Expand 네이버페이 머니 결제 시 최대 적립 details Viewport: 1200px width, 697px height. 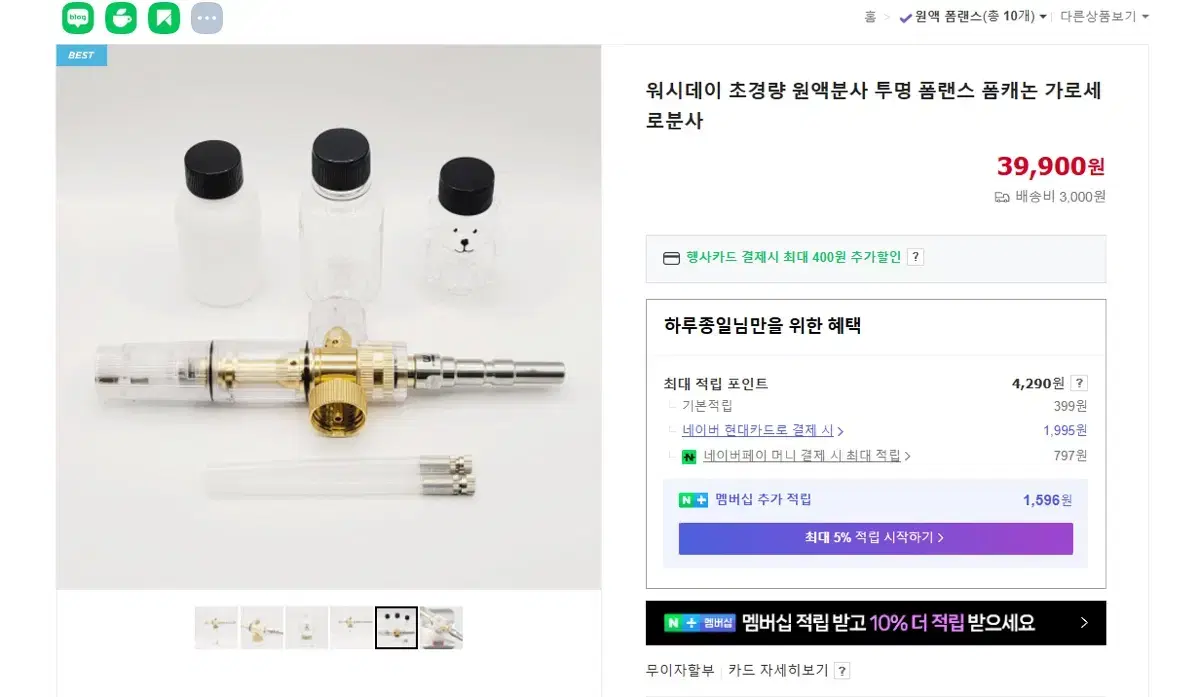click(807, 456)
